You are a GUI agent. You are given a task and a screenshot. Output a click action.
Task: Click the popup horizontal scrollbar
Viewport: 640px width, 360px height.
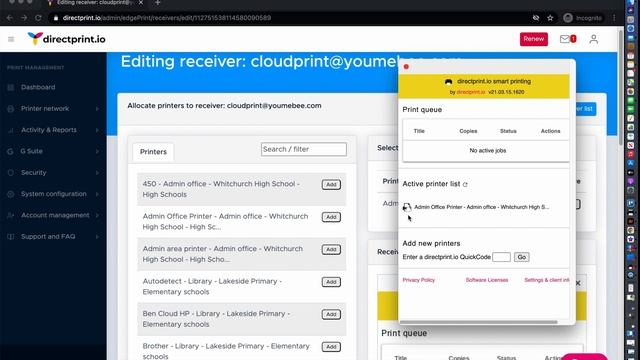[x=478, y=322]
